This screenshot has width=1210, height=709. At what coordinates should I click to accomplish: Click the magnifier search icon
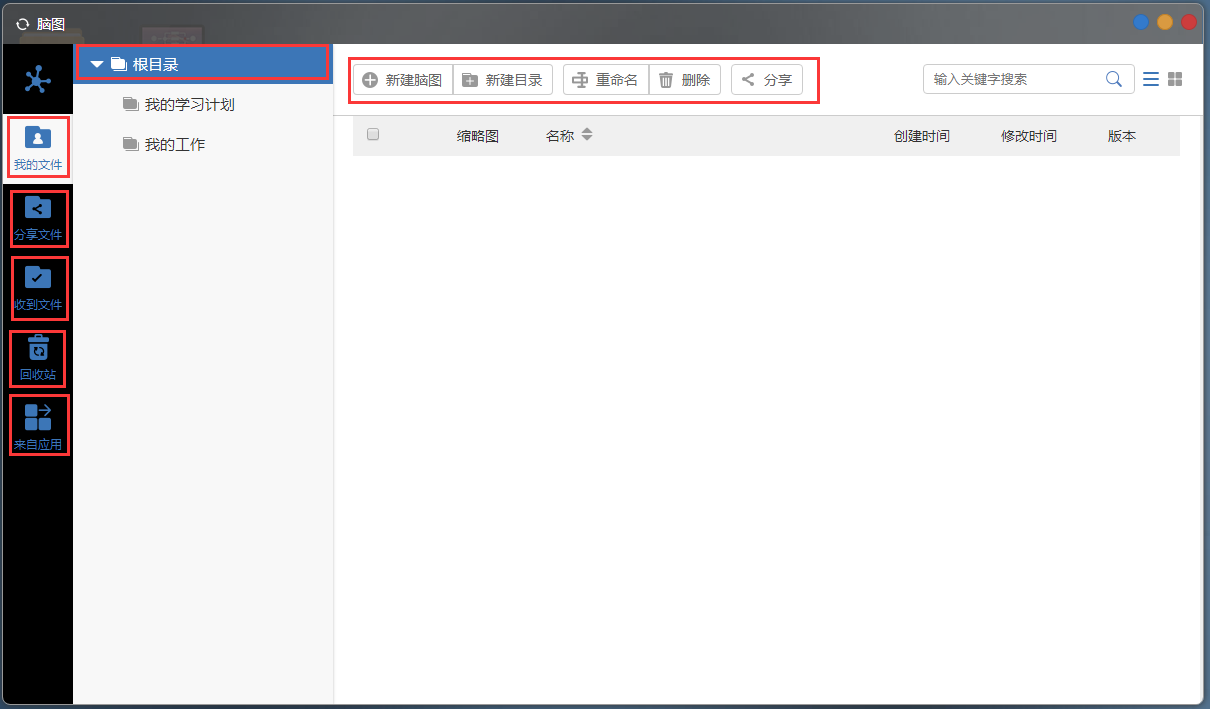1114,79
